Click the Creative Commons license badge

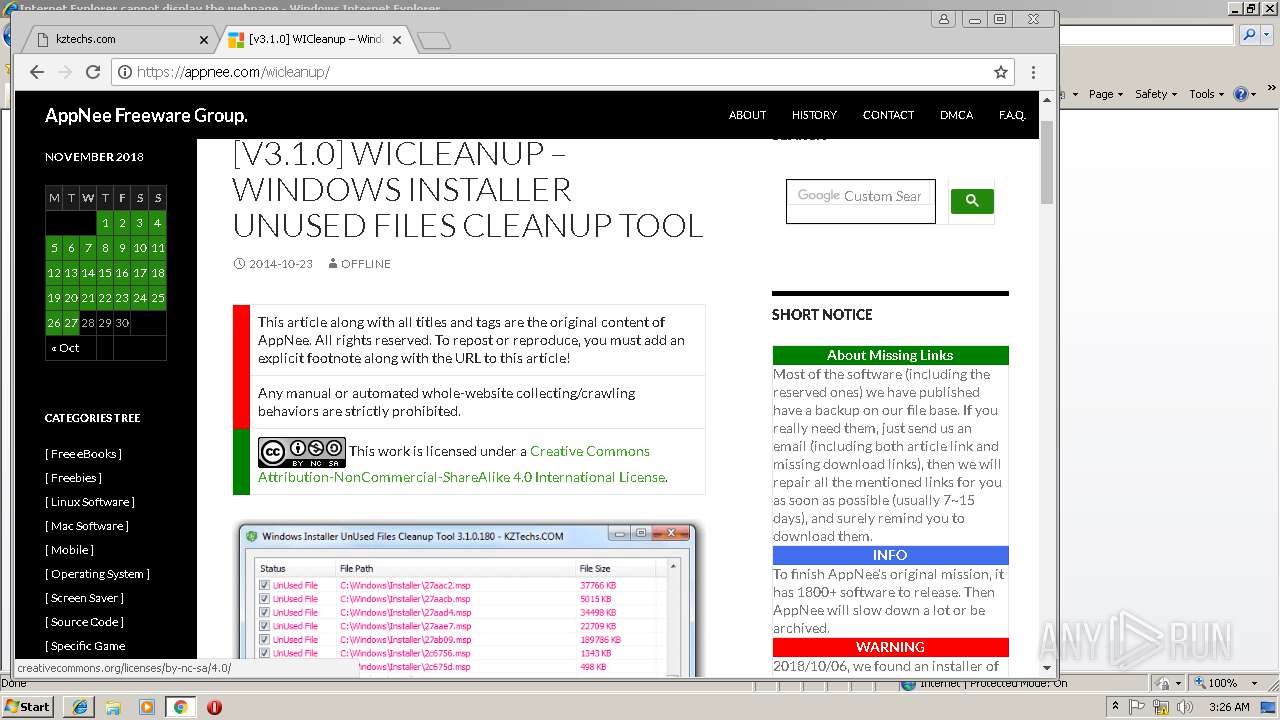[301, 452]
